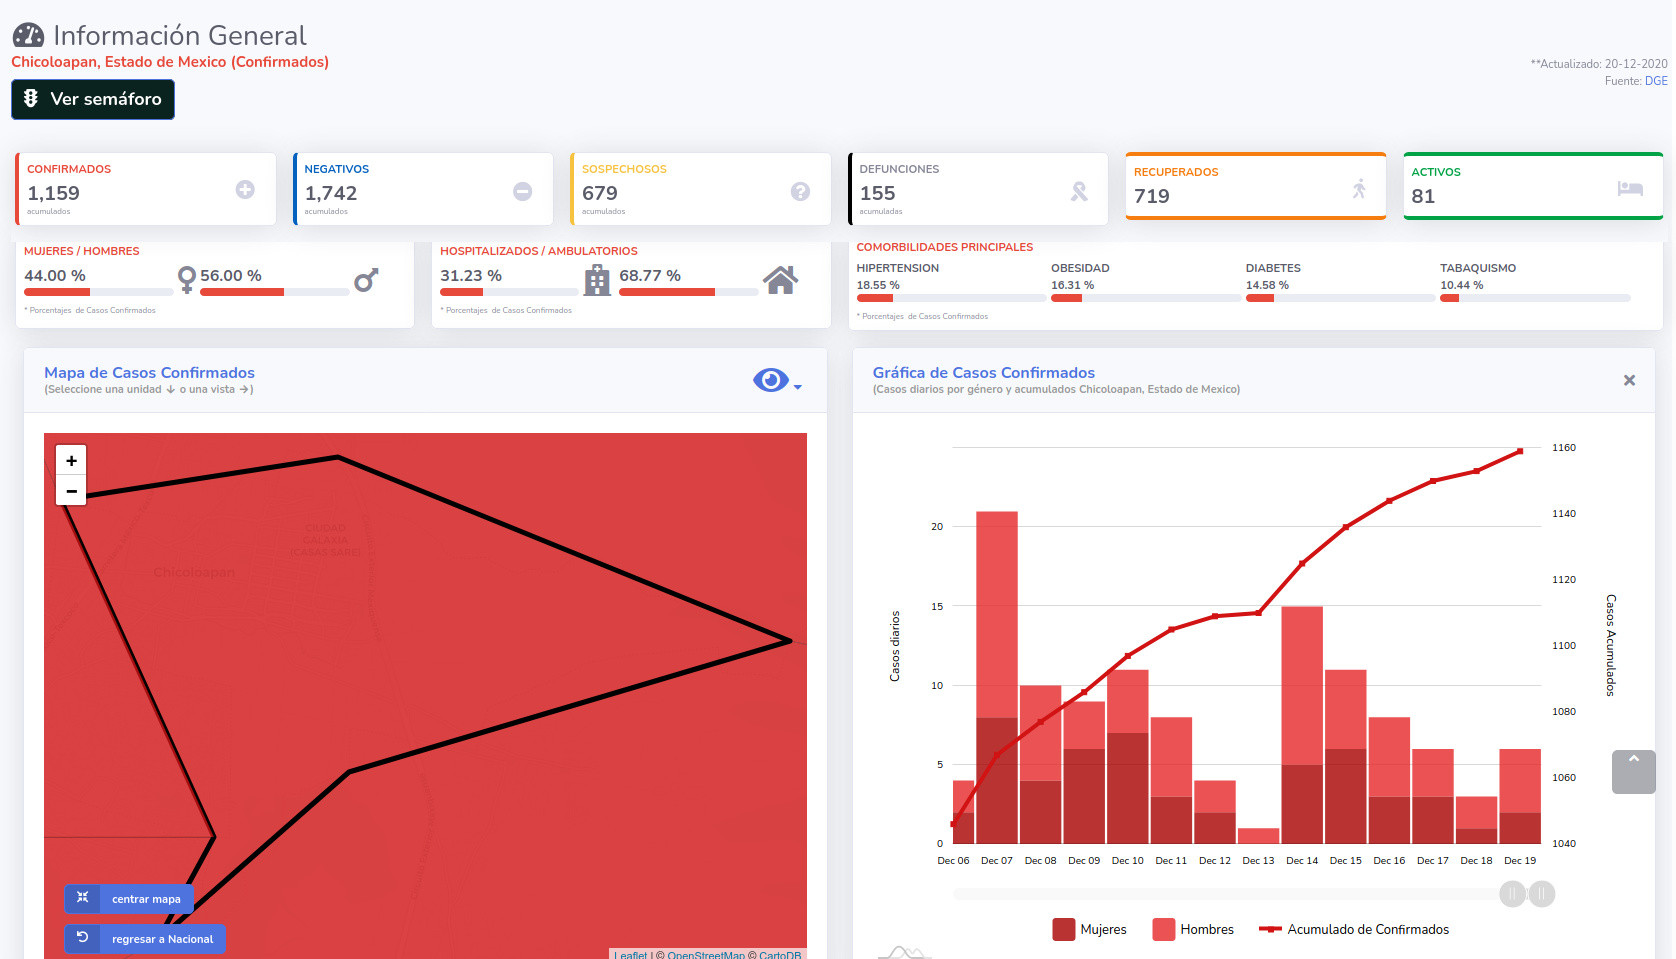Click the CONFIRMADOS card value 1,159

point(53,193)
